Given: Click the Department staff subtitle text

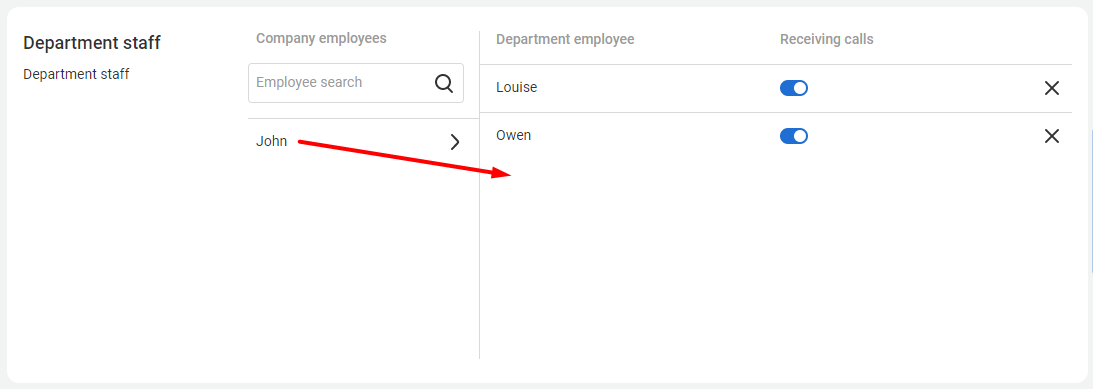Looking at the screenshot, I should coord(76,74).
